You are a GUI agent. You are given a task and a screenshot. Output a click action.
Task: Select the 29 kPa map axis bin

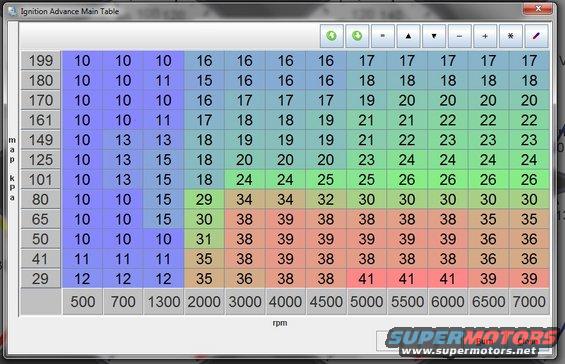(x=41, y=279)
